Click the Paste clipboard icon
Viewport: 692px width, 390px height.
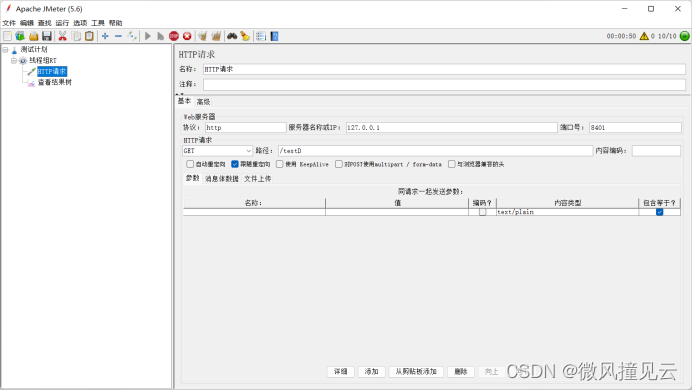click(x=89, y=36)
